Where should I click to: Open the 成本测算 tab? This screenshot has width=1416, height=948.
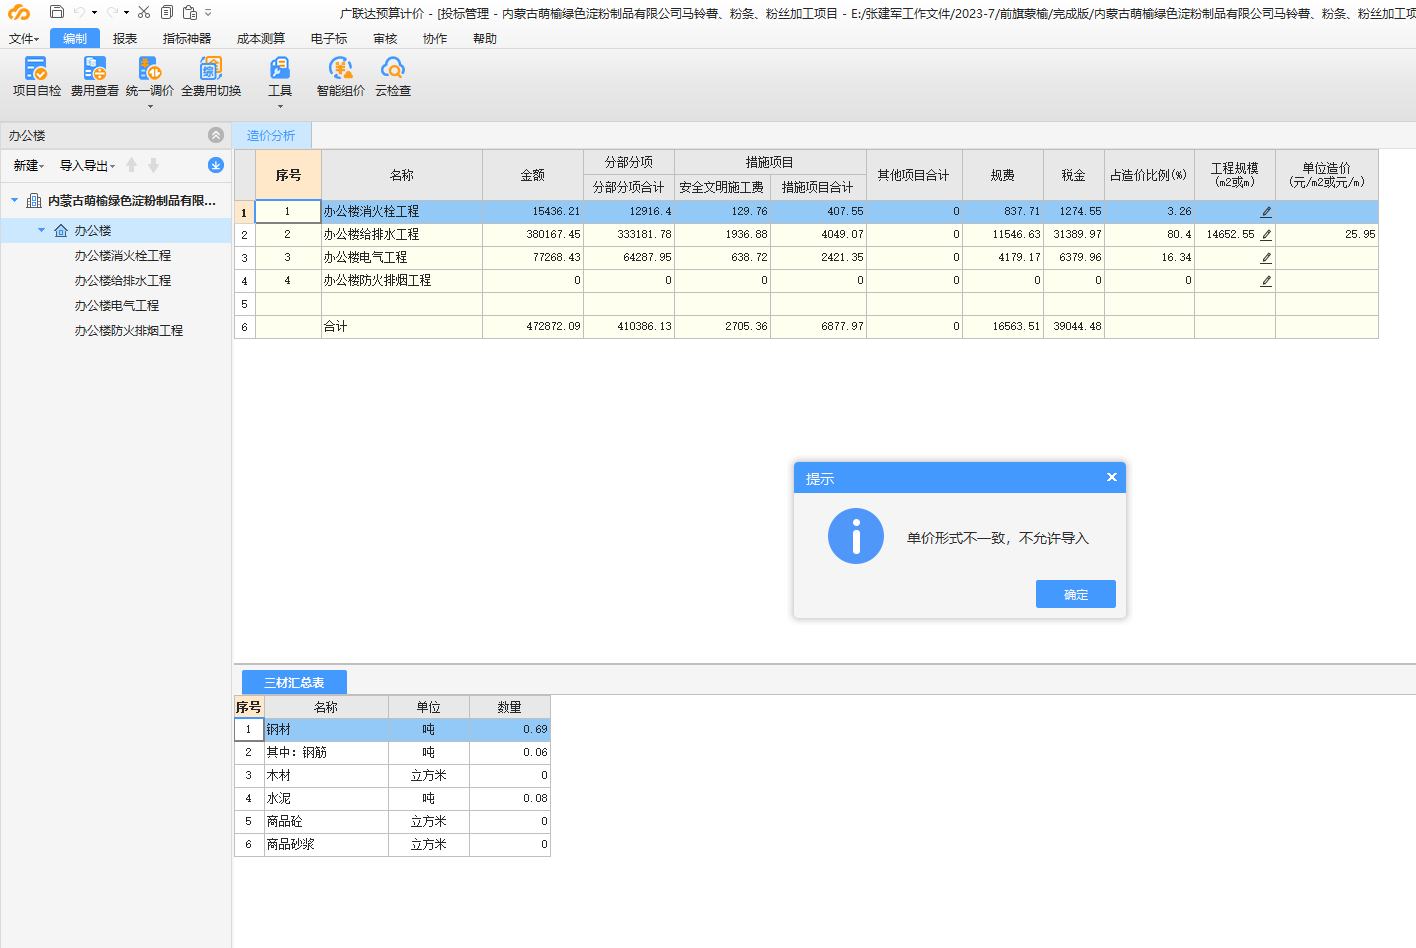pos(261,38)
